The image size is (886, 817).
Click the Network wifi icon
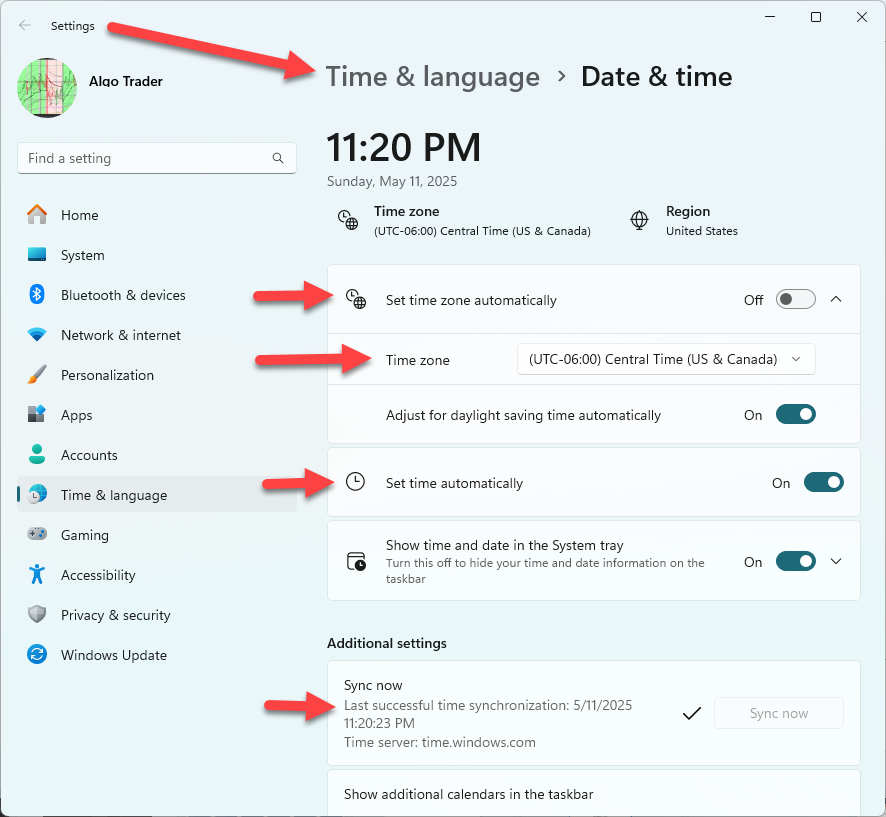point(37,334)
